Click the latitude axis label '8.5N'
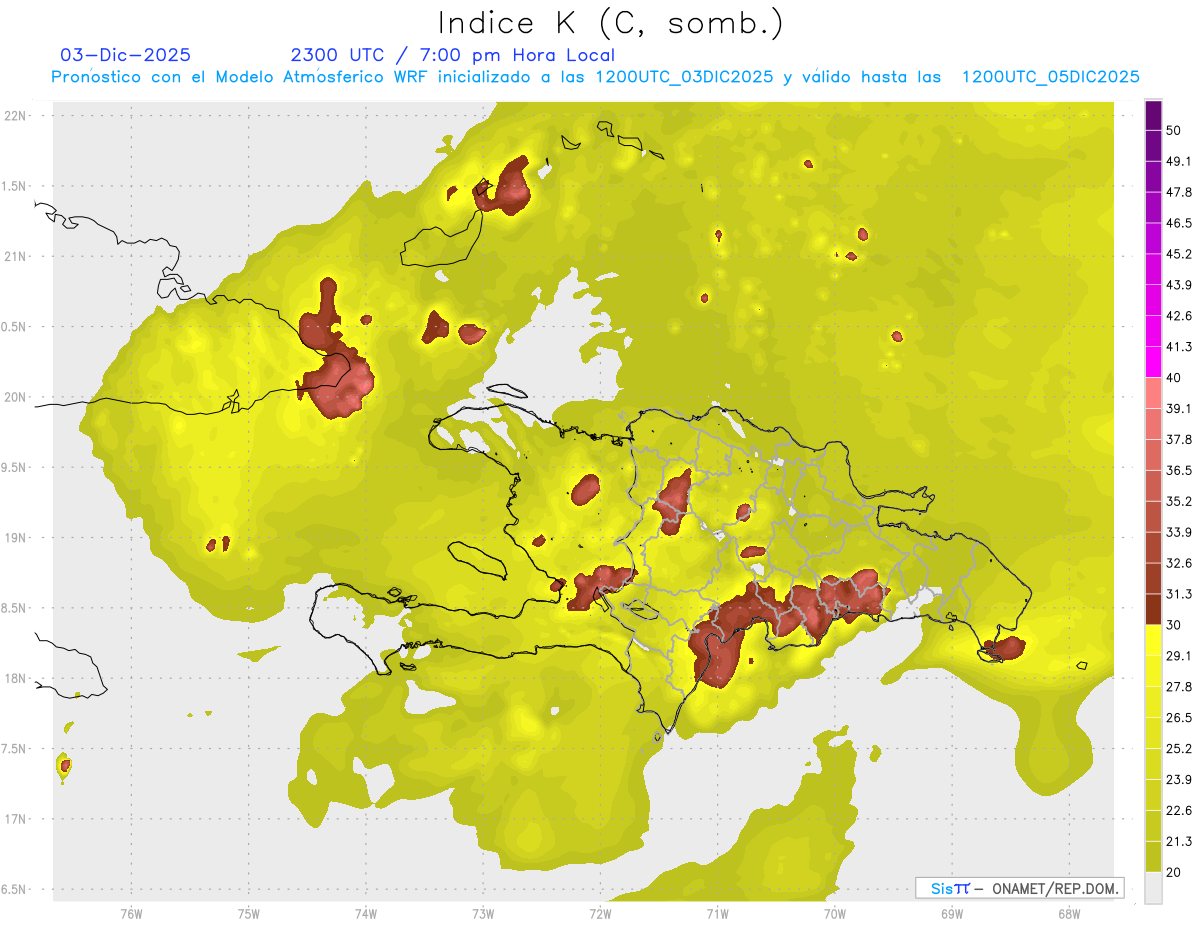This screenshot has width=1200, height=927. pyautogui.click(x=14, y=608)
